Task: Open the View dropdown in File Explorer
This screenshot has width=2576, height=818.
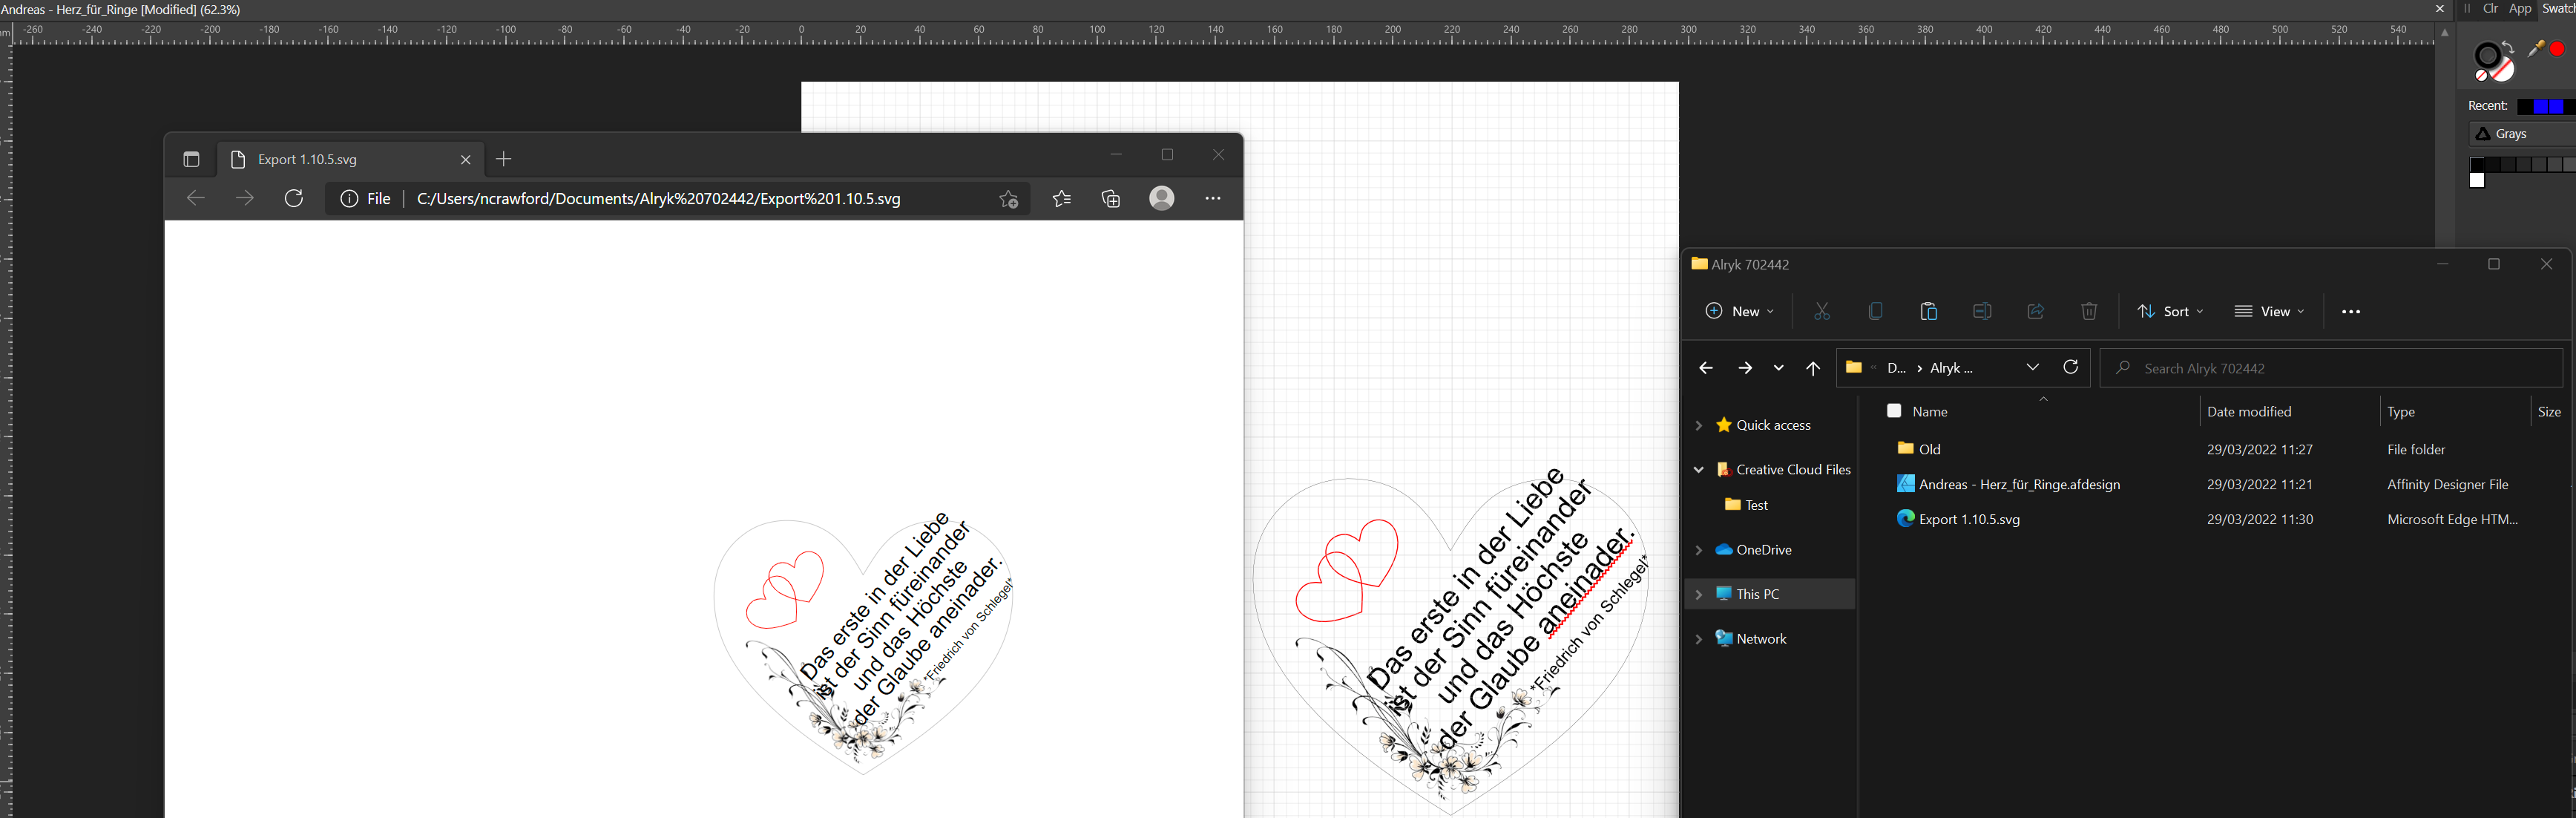Action: click(2269, 311)
